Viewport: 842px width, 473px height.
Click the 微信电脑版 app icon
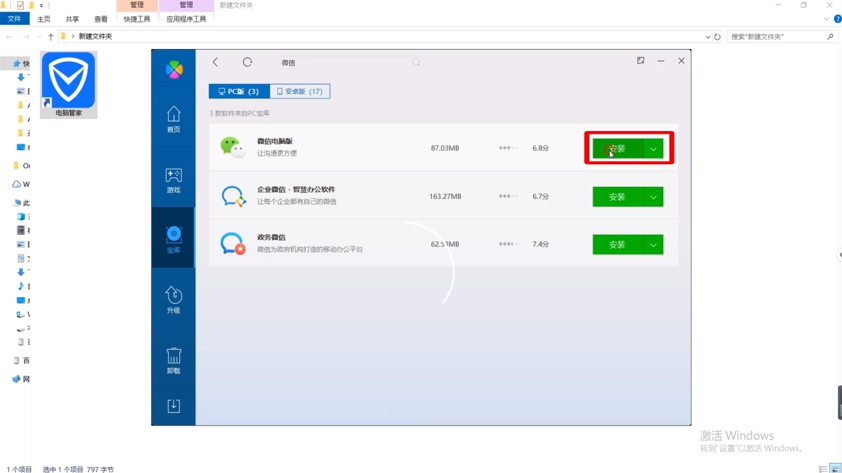[x=233, y=147]
